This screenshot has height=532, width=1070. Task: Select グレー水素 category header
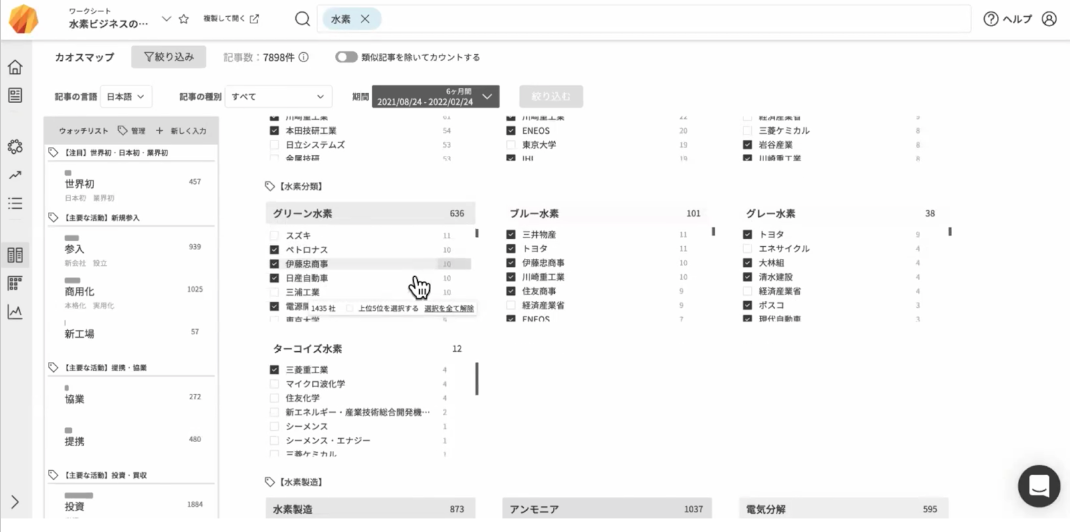(843, 213)
